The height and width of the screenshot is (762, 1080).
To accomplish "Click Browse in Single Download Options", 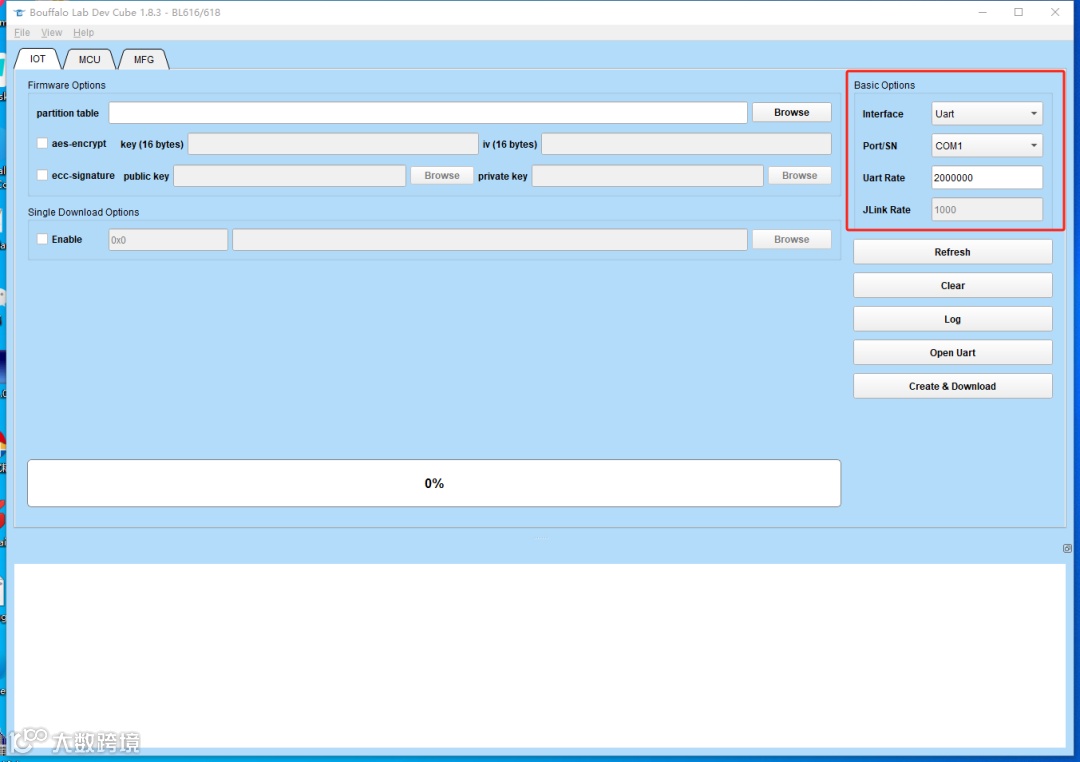I will (x=791, y=239).
